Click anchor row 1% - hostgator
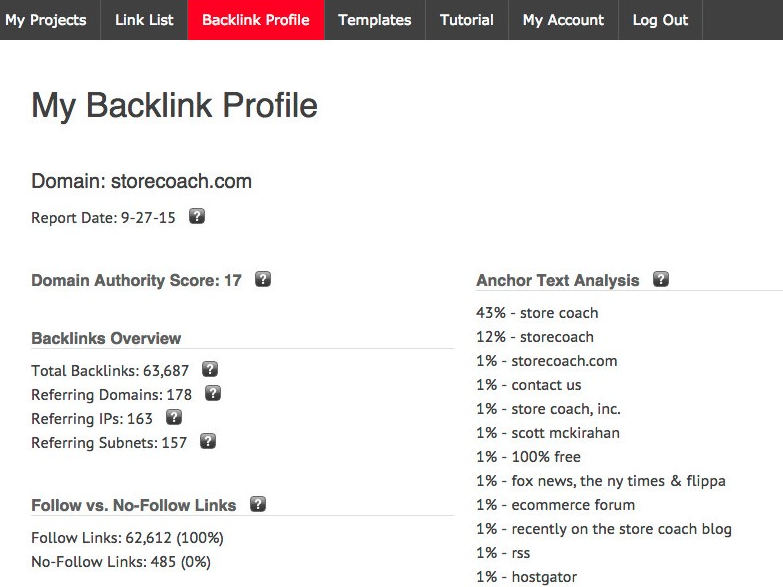The height and width of the screenshot is (587, 783). pos(526,577)
